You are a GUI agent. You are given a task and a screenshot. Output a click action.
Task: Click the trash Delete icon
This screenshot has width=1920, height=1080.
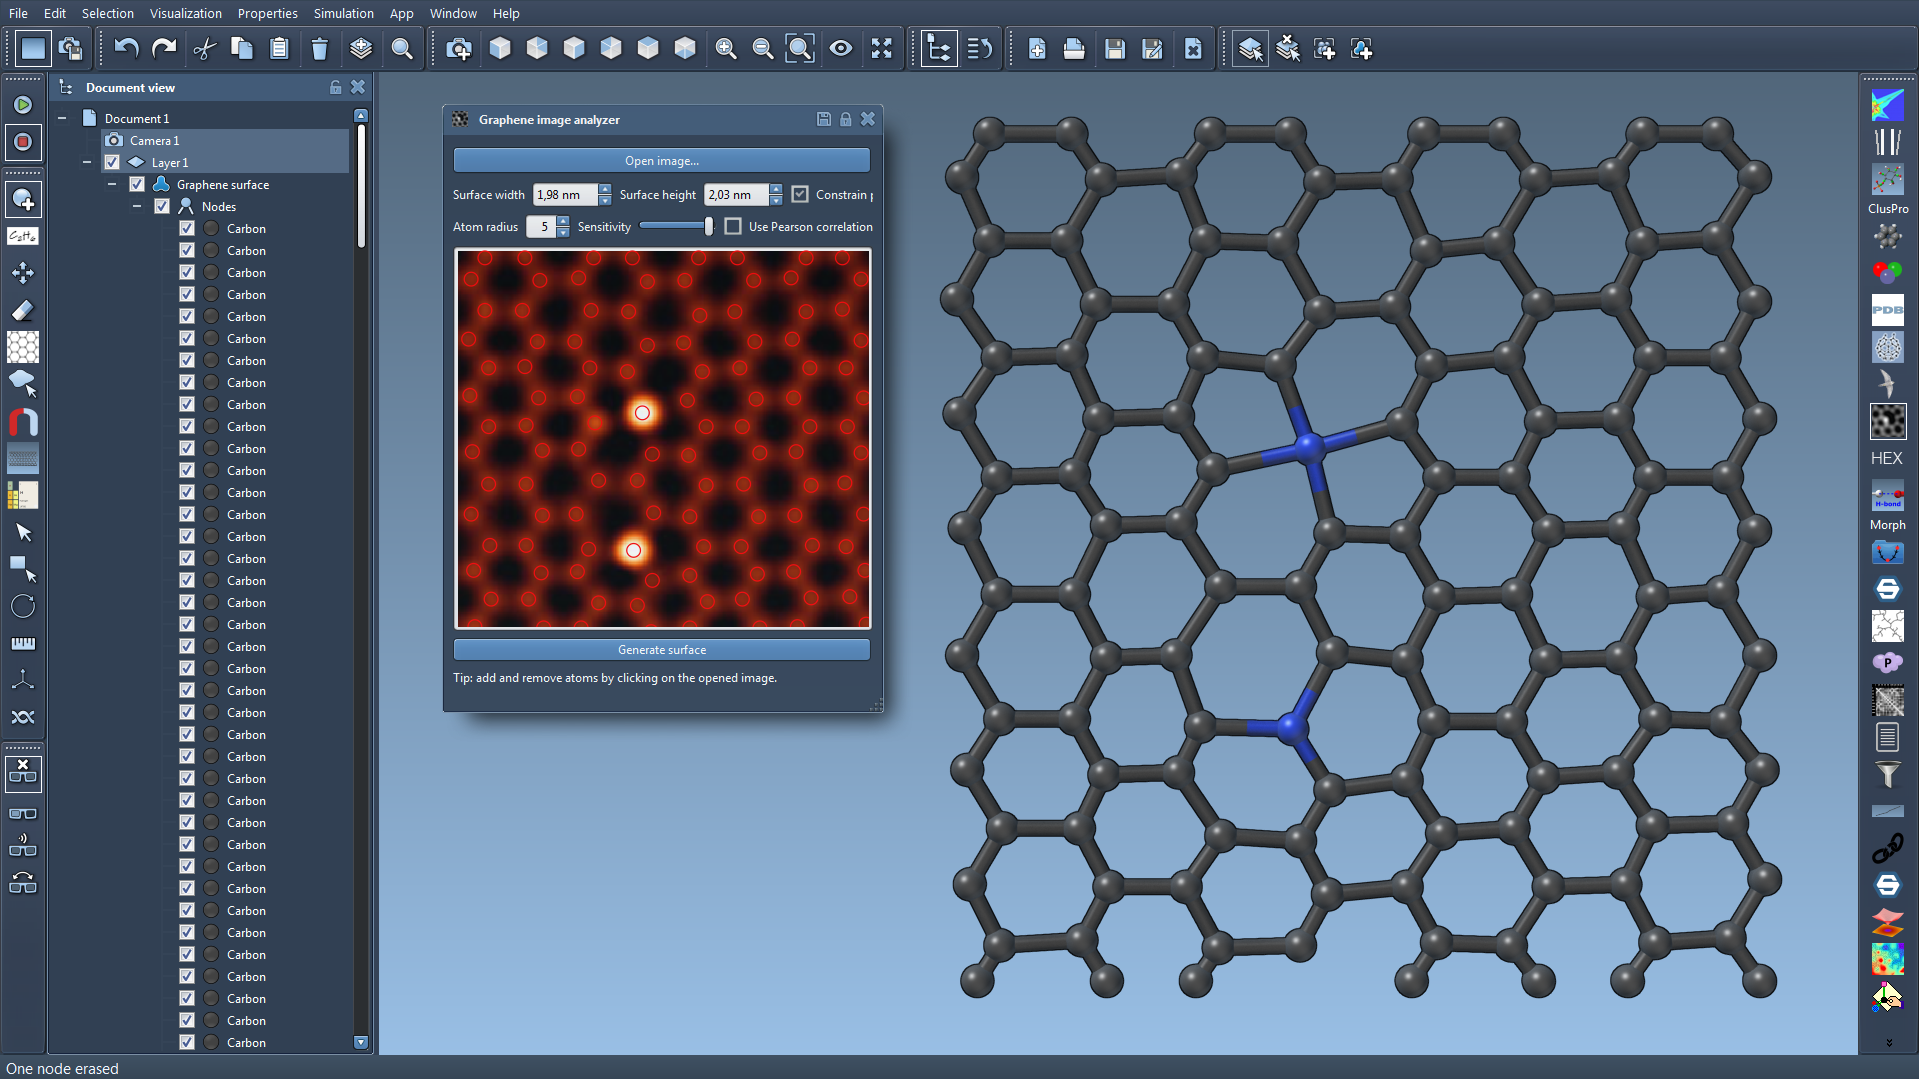319,48
